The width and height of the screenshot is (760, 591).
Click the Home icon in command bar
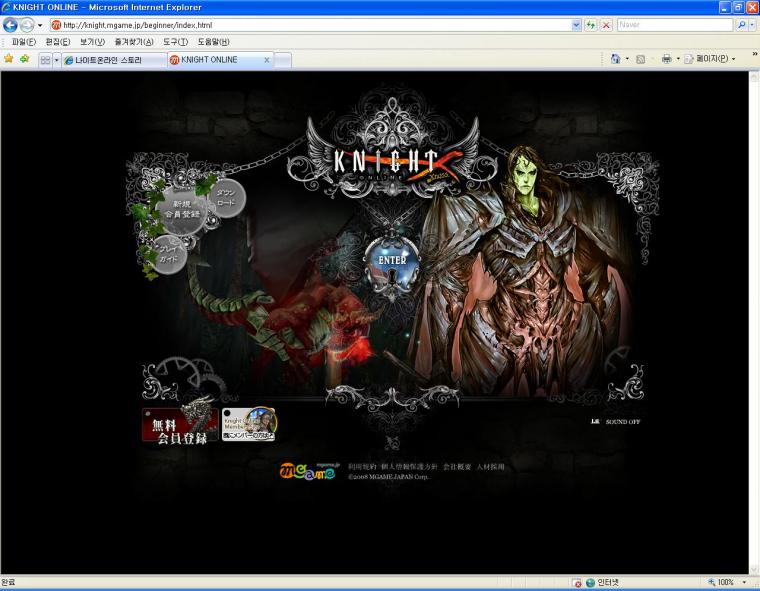(x=615, y=59)
